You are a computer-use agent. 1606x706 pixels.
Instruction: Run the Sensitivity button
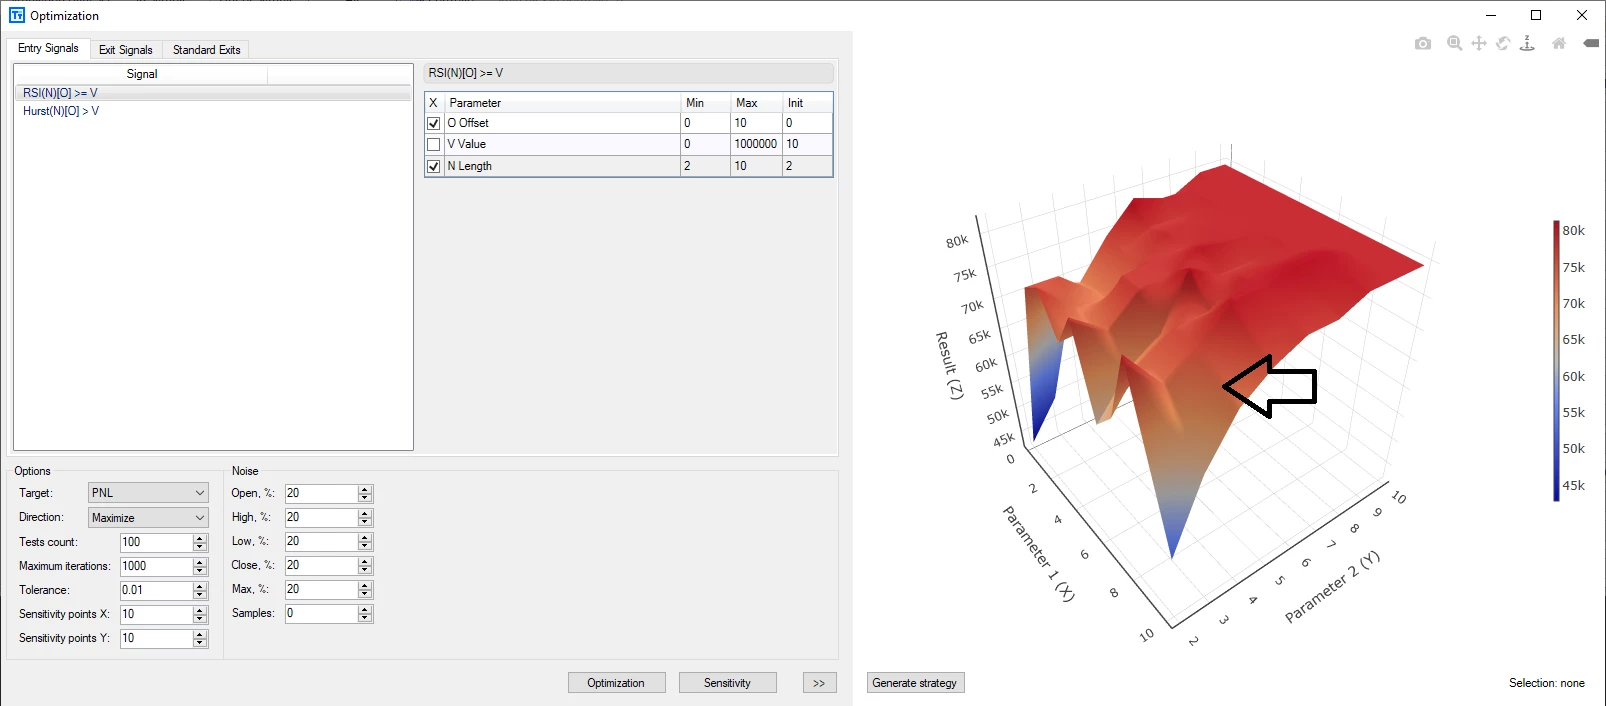point(727,683)
